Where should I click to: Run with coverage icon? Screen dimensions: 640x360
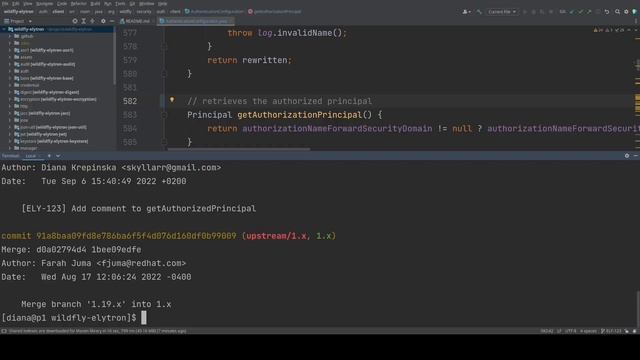[542, 12]
